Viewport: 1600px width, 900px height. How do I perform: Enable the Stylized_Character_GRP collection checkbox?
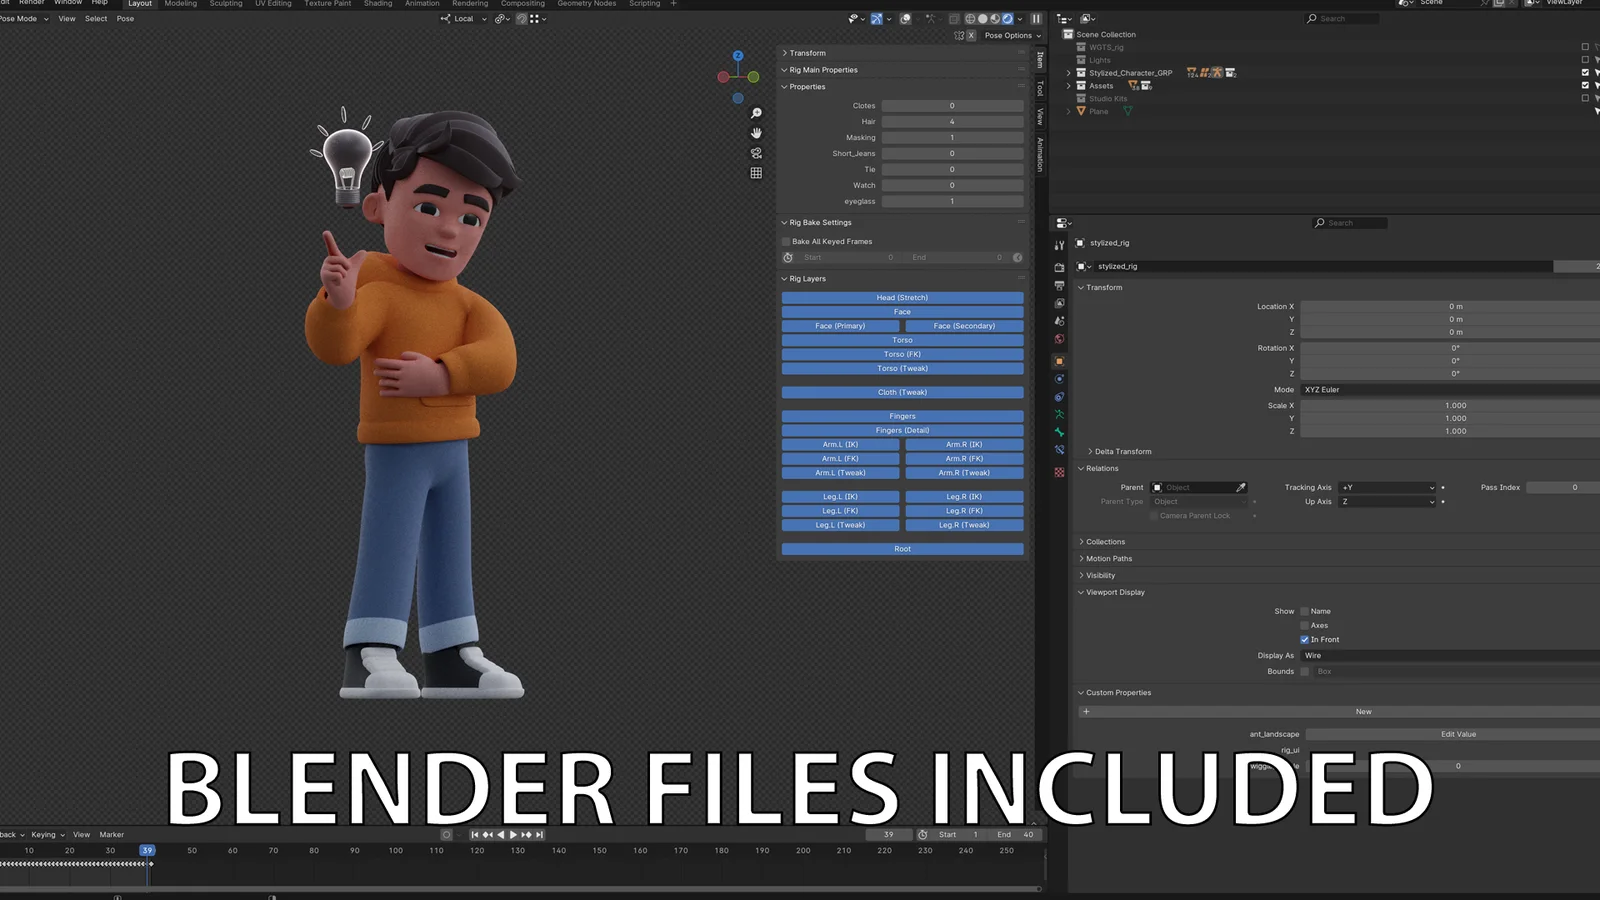coord(1584,72)
